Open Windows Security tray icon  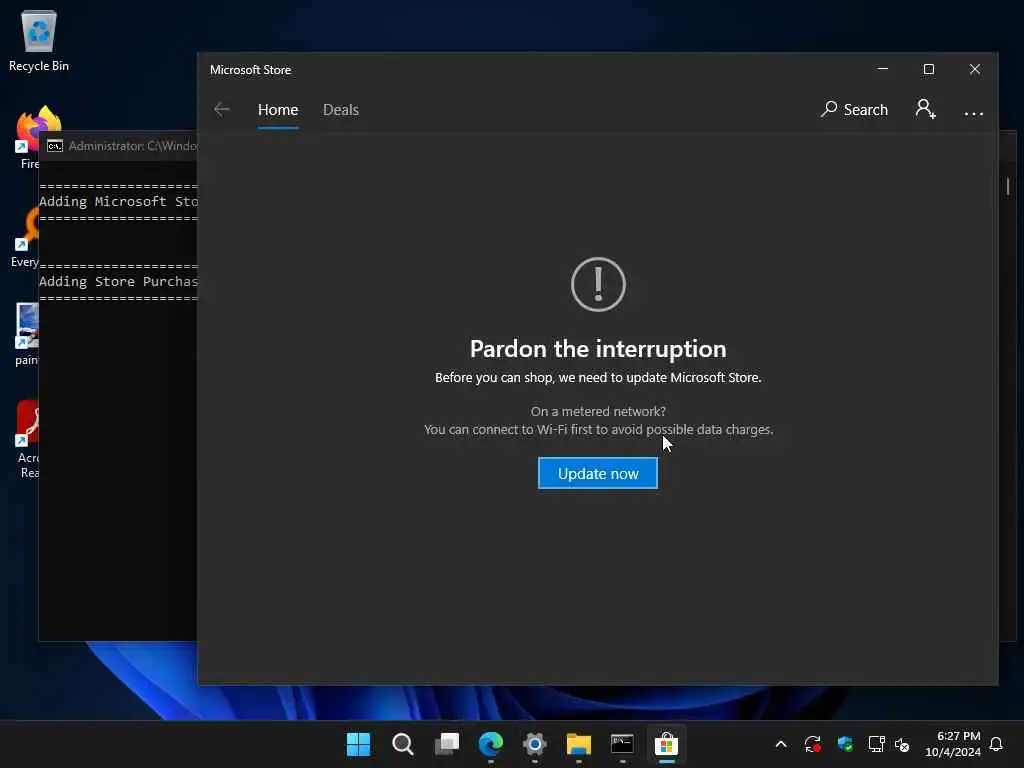(845, 744)
